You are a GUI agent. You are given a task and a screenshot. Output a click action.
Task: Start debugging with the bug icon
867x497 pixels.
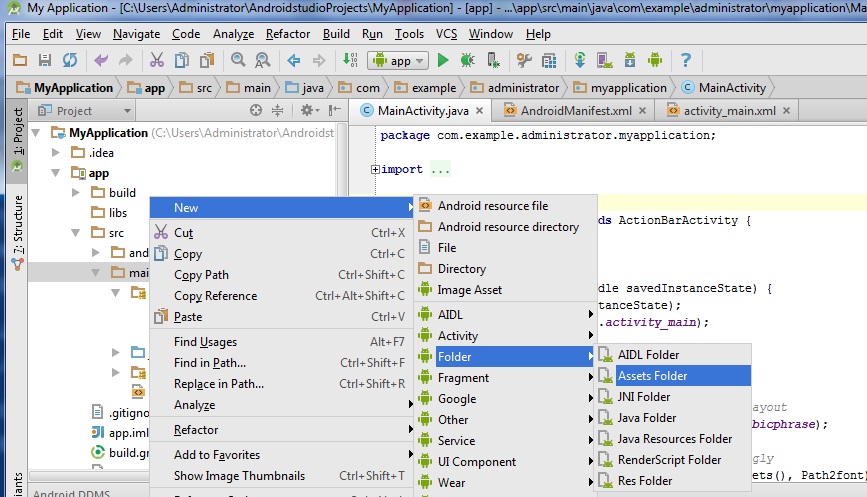point(466,61)
